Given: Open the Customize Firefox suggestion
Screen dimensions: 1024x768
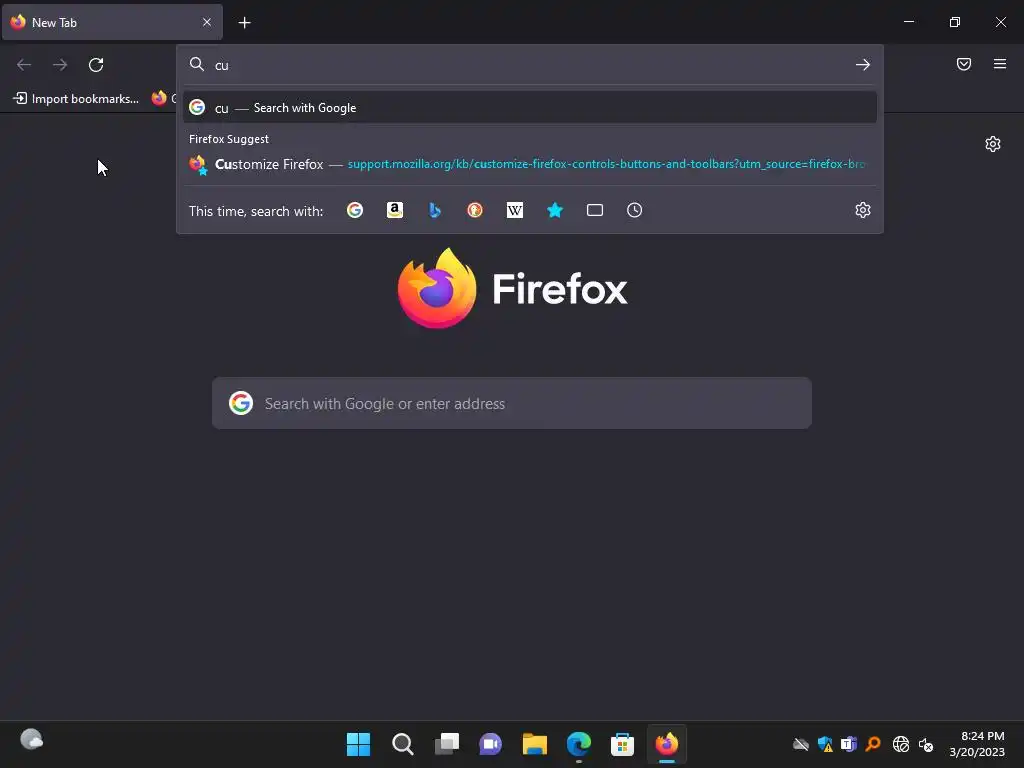Looking at the screenshot, I should (x=530, y=164).
